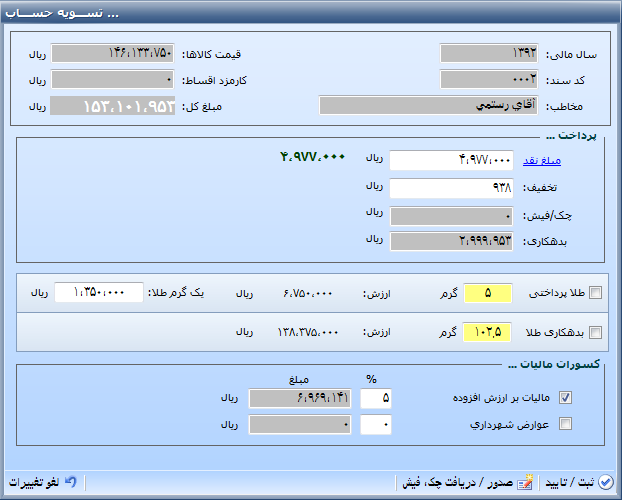
Task: Click the چک/فیش amount field
Action: coord(451,214)
